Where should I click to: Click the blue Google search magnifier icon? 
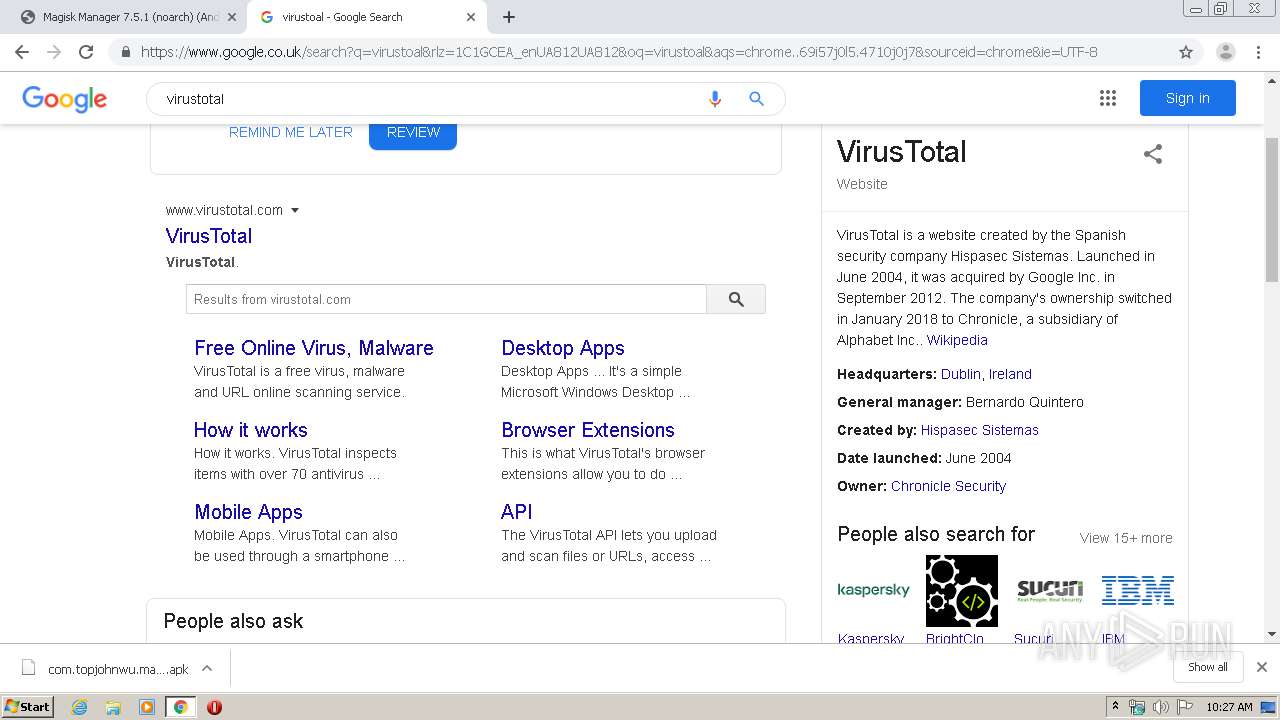click(x=757, y=99)
